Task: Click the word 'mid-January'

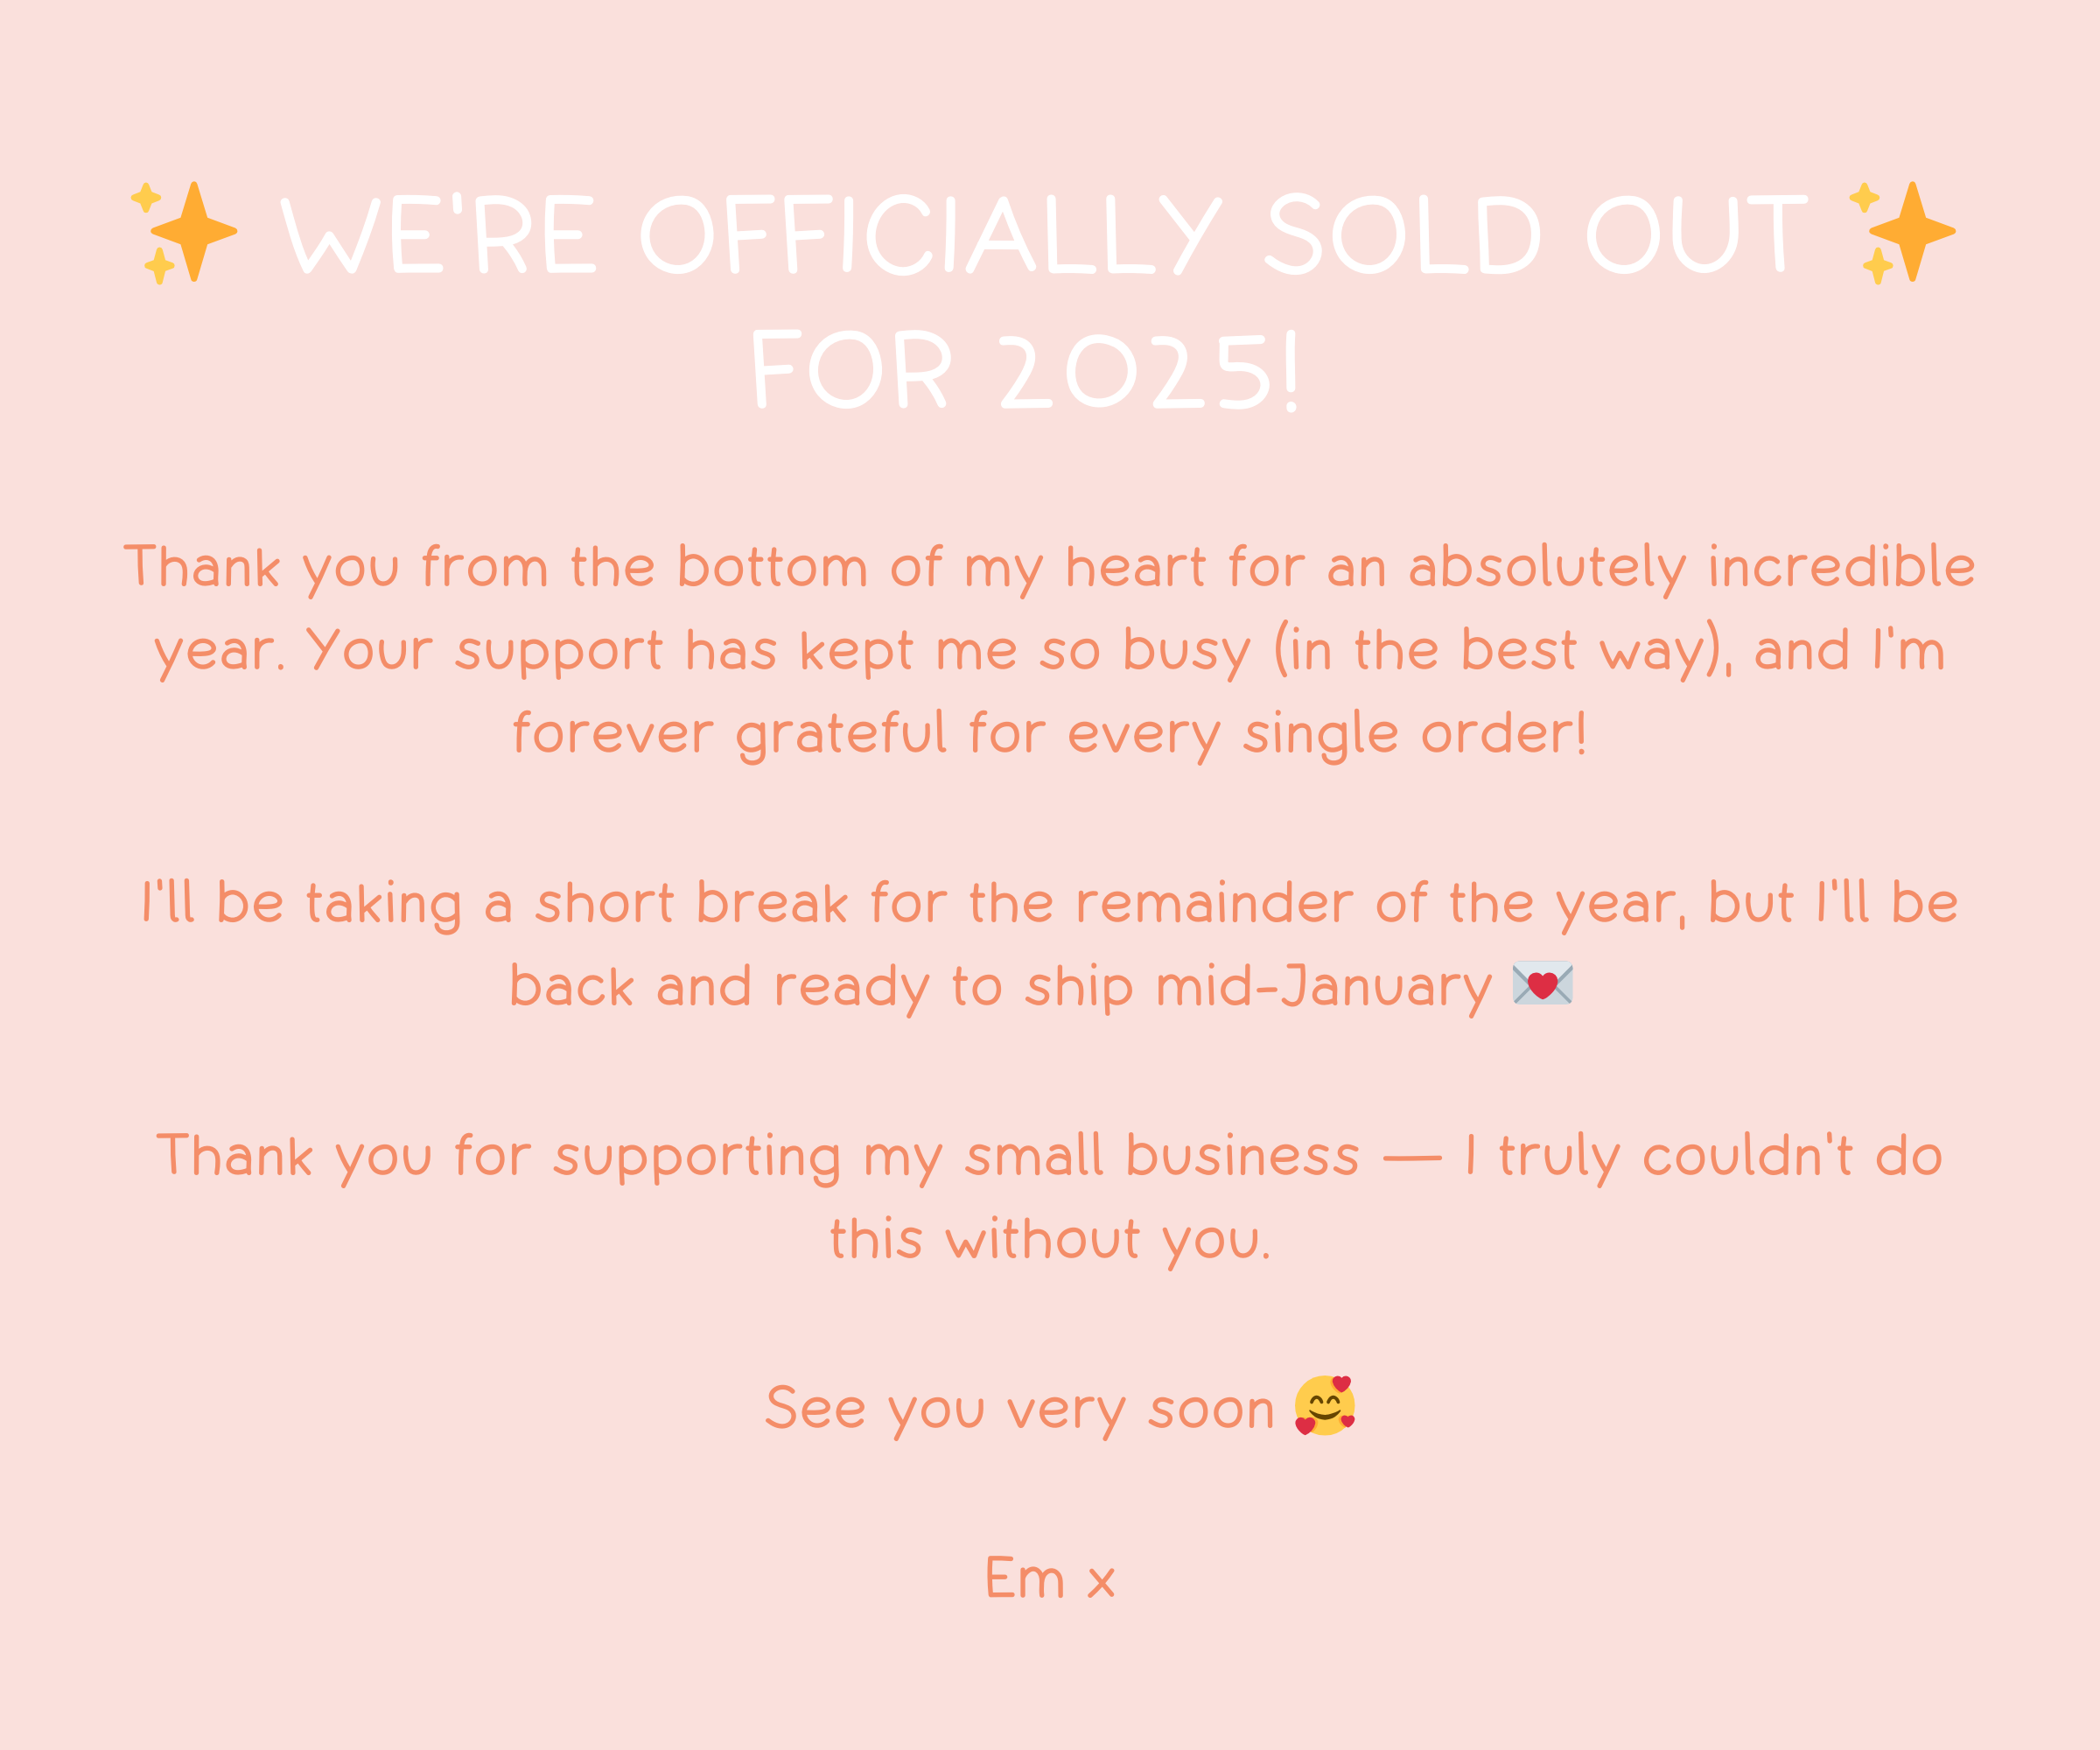Action: 1323,987
